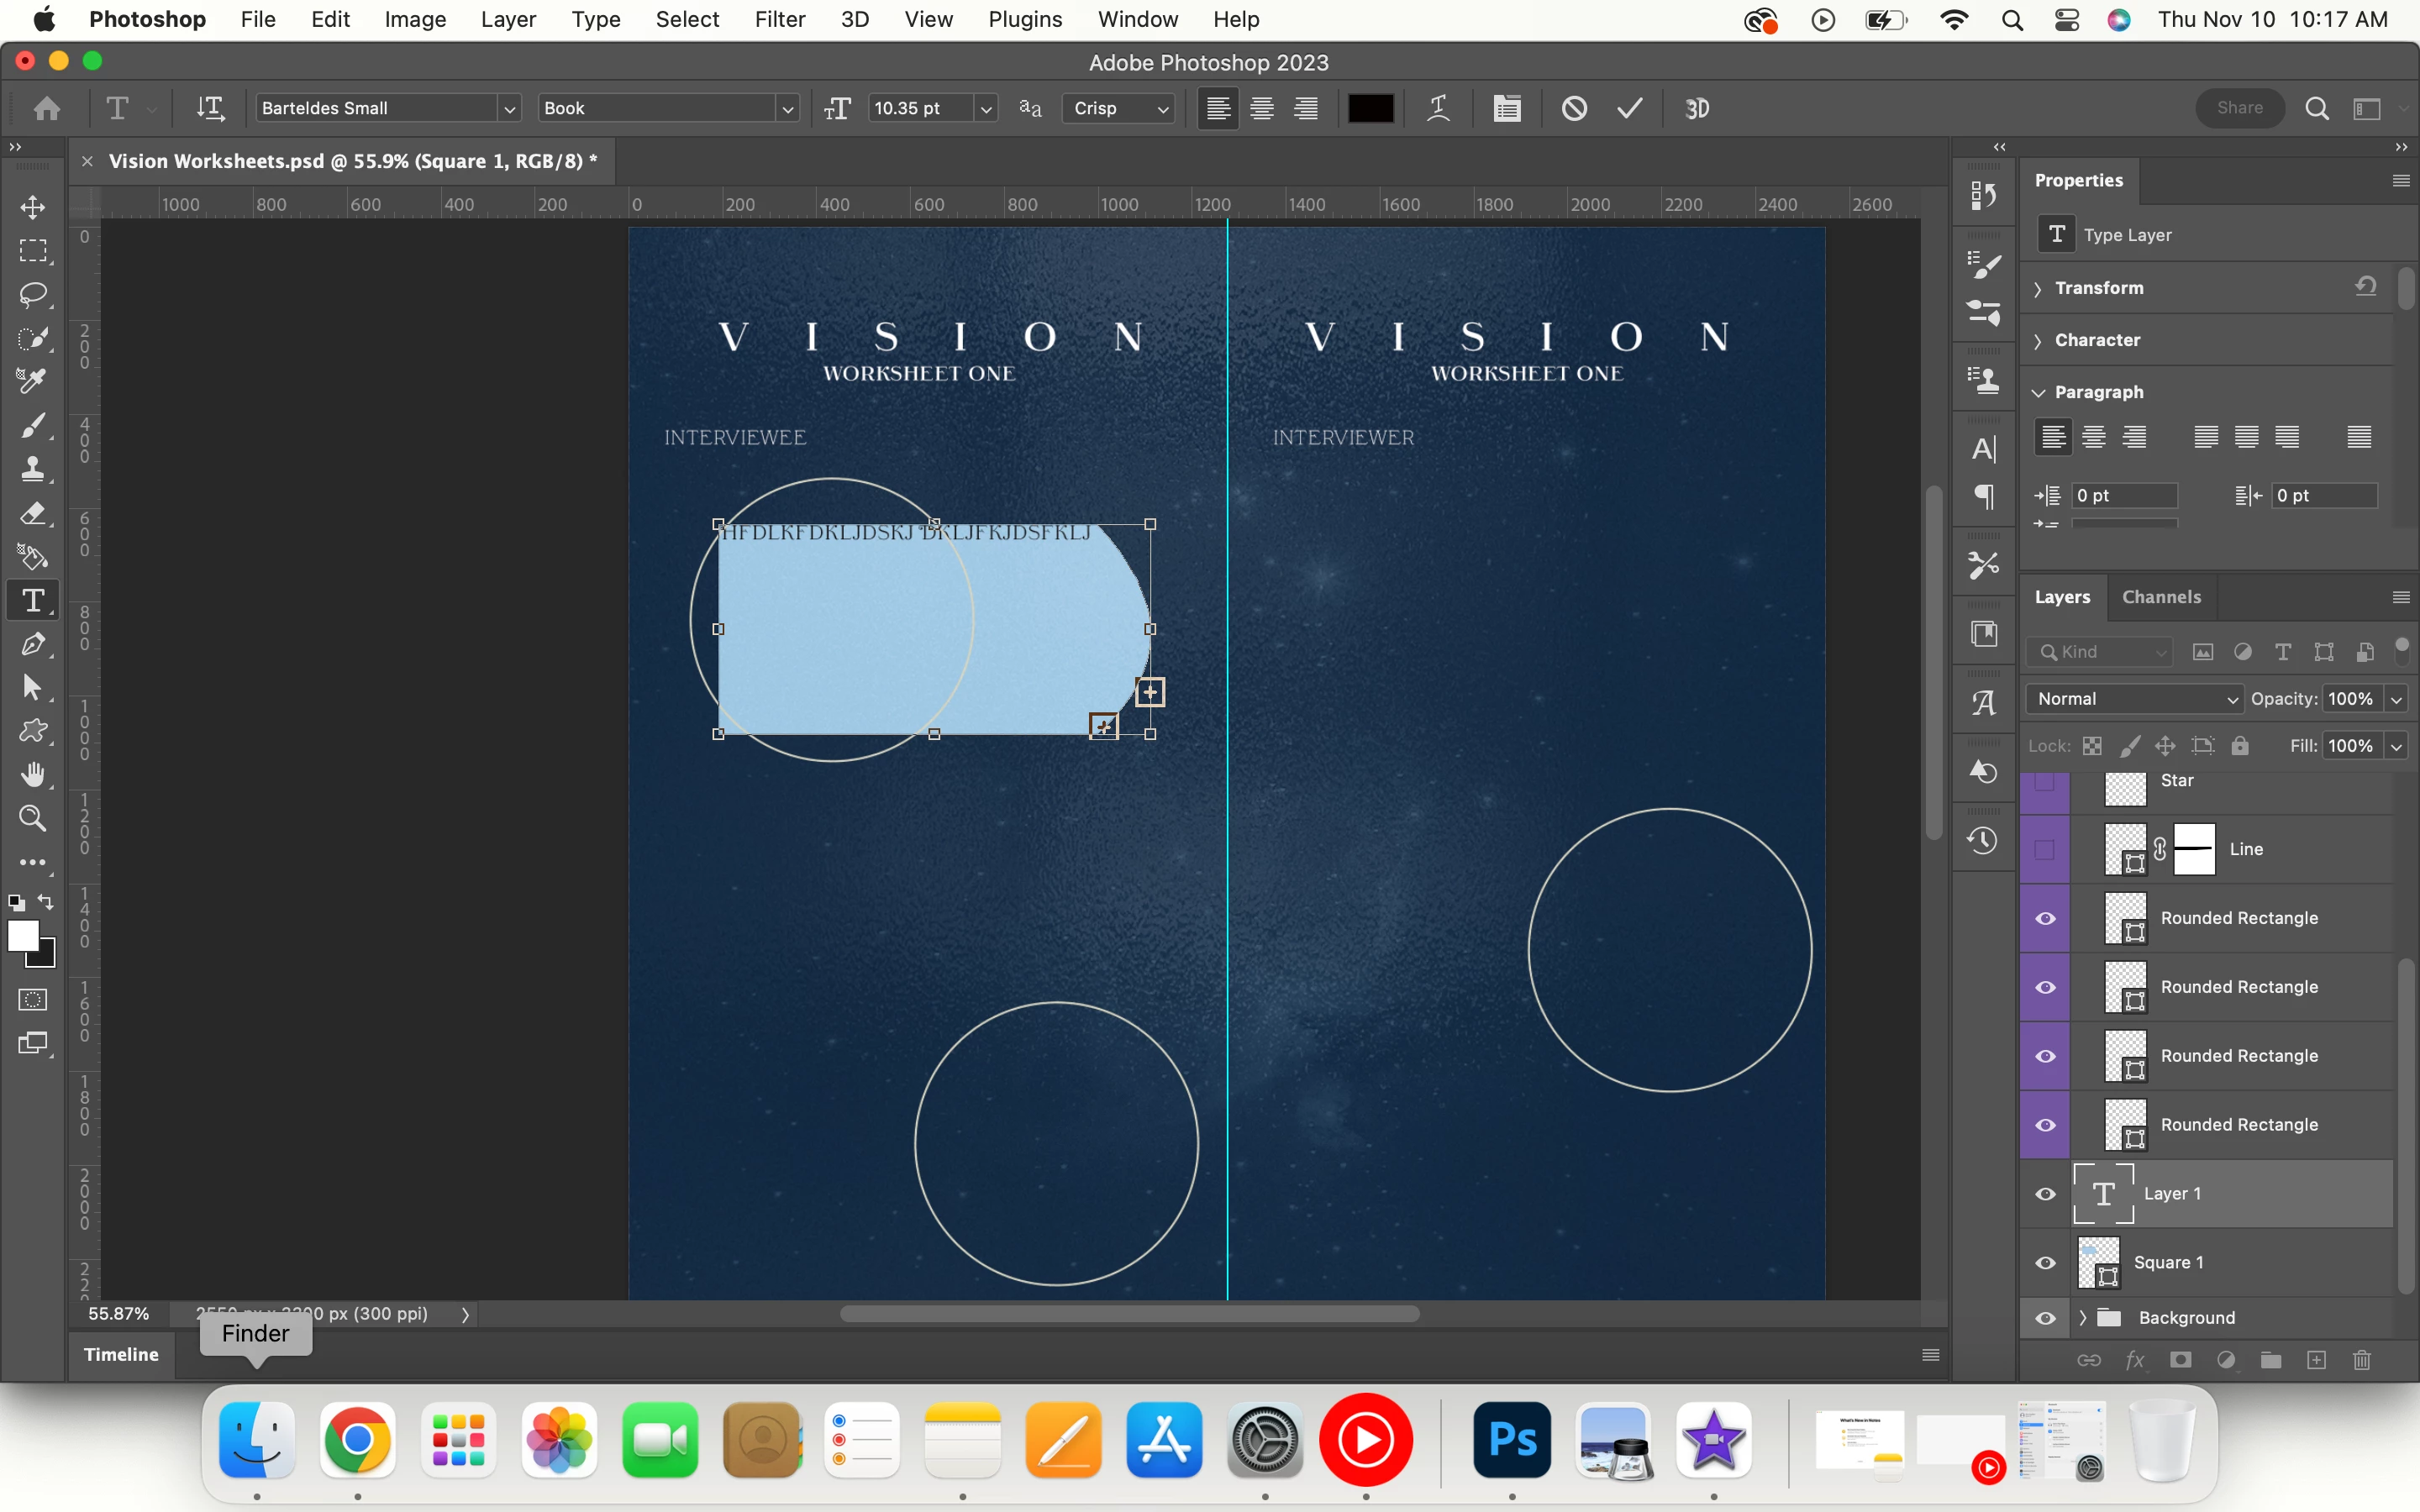Select the Lasso tool
The image size is (2420, 1512).
pyautogui.click(x=33, y=294)
